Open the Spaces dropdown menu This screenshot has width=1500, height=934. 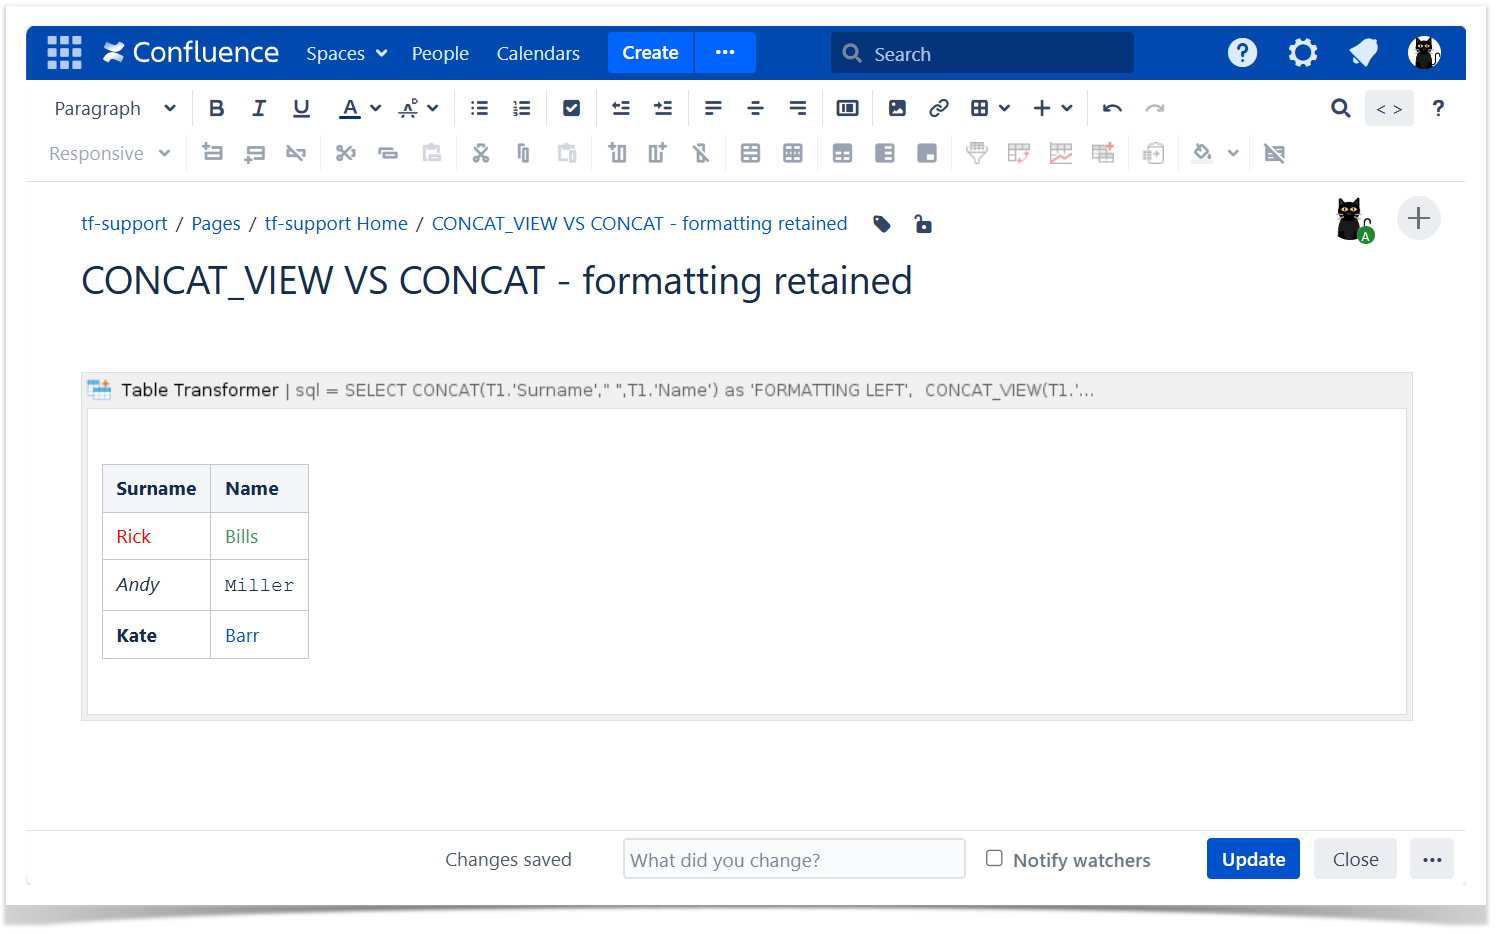click(x=346, y=53)
